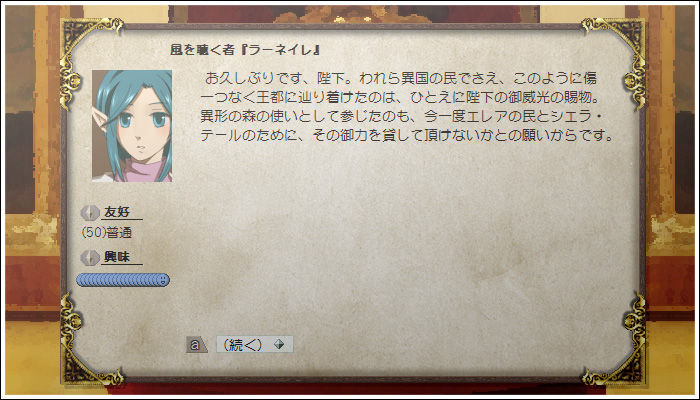Click the (50)普通 friendship value text
The height and width of the screenshot is (400, 700).
pyautogui.click(x=107, y=233)
